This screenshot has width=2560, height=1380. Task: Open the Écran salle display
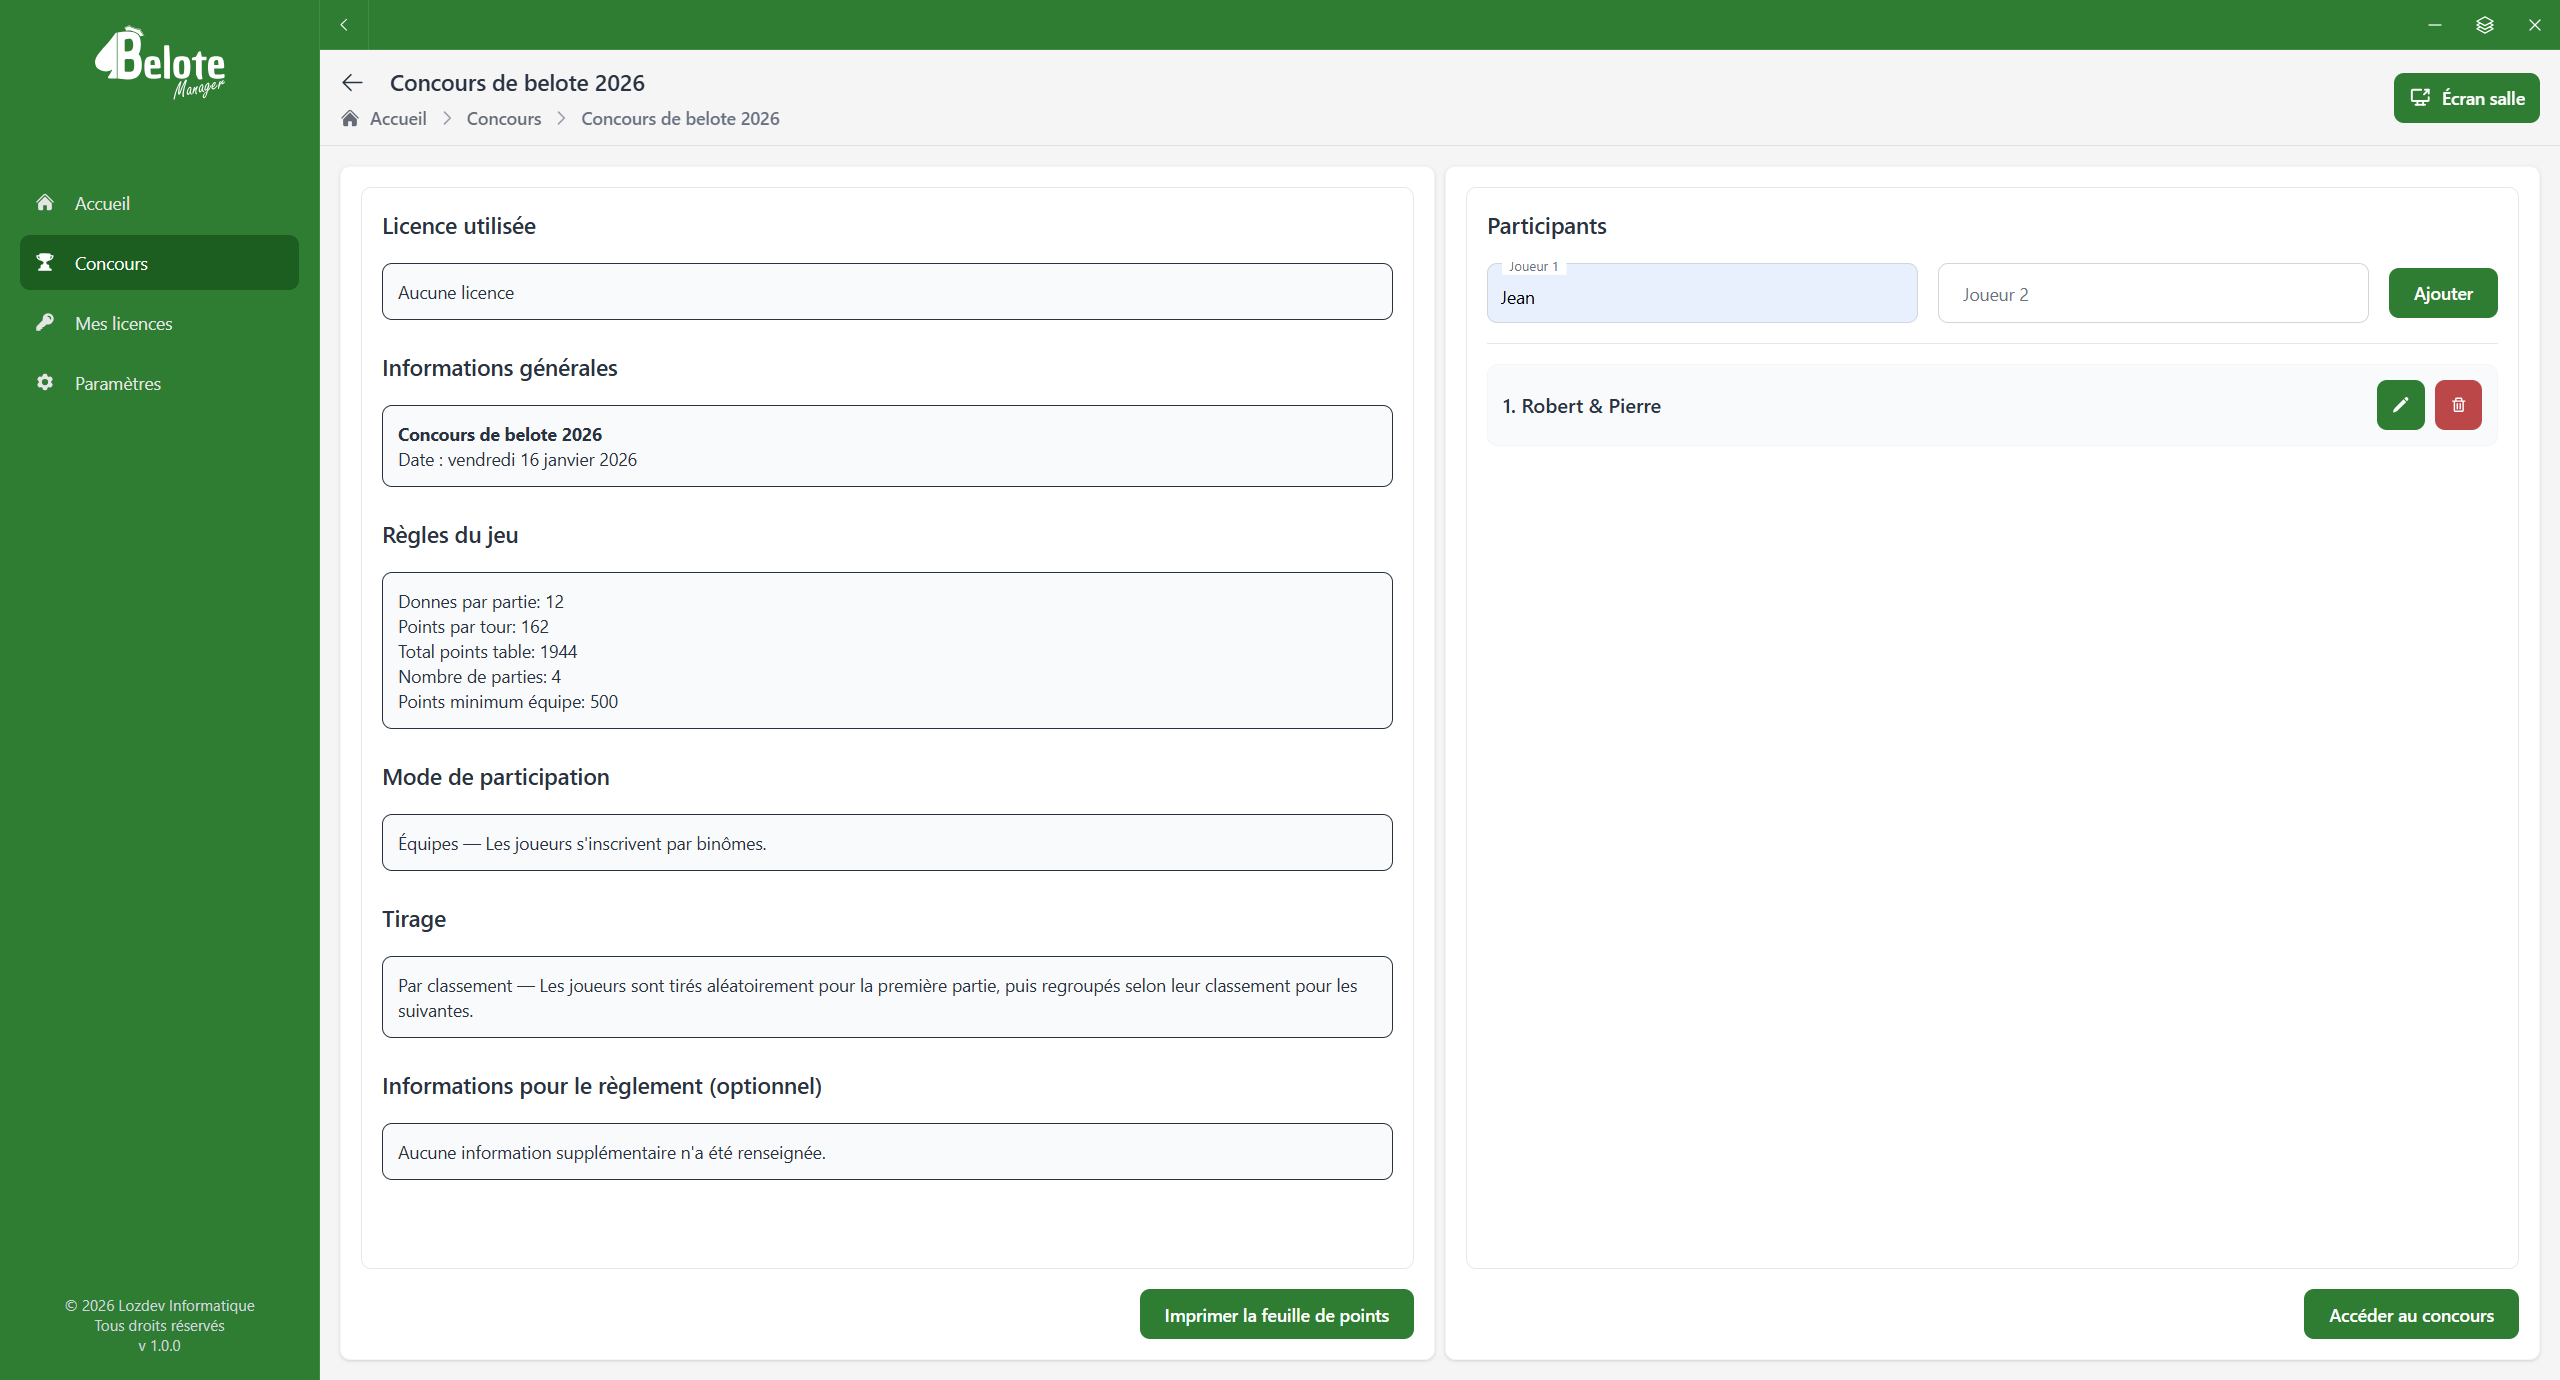coord(2466,98)
